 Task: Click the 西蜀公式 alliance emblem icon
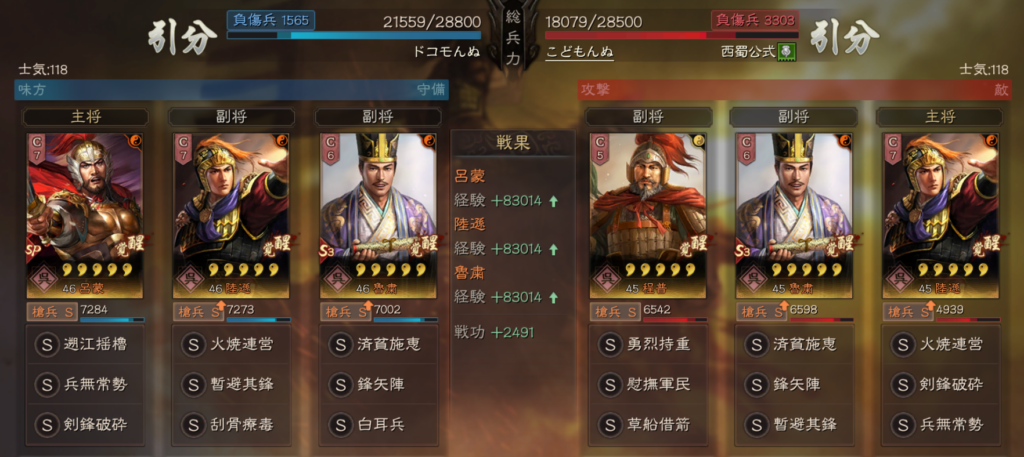coord(787,52)
